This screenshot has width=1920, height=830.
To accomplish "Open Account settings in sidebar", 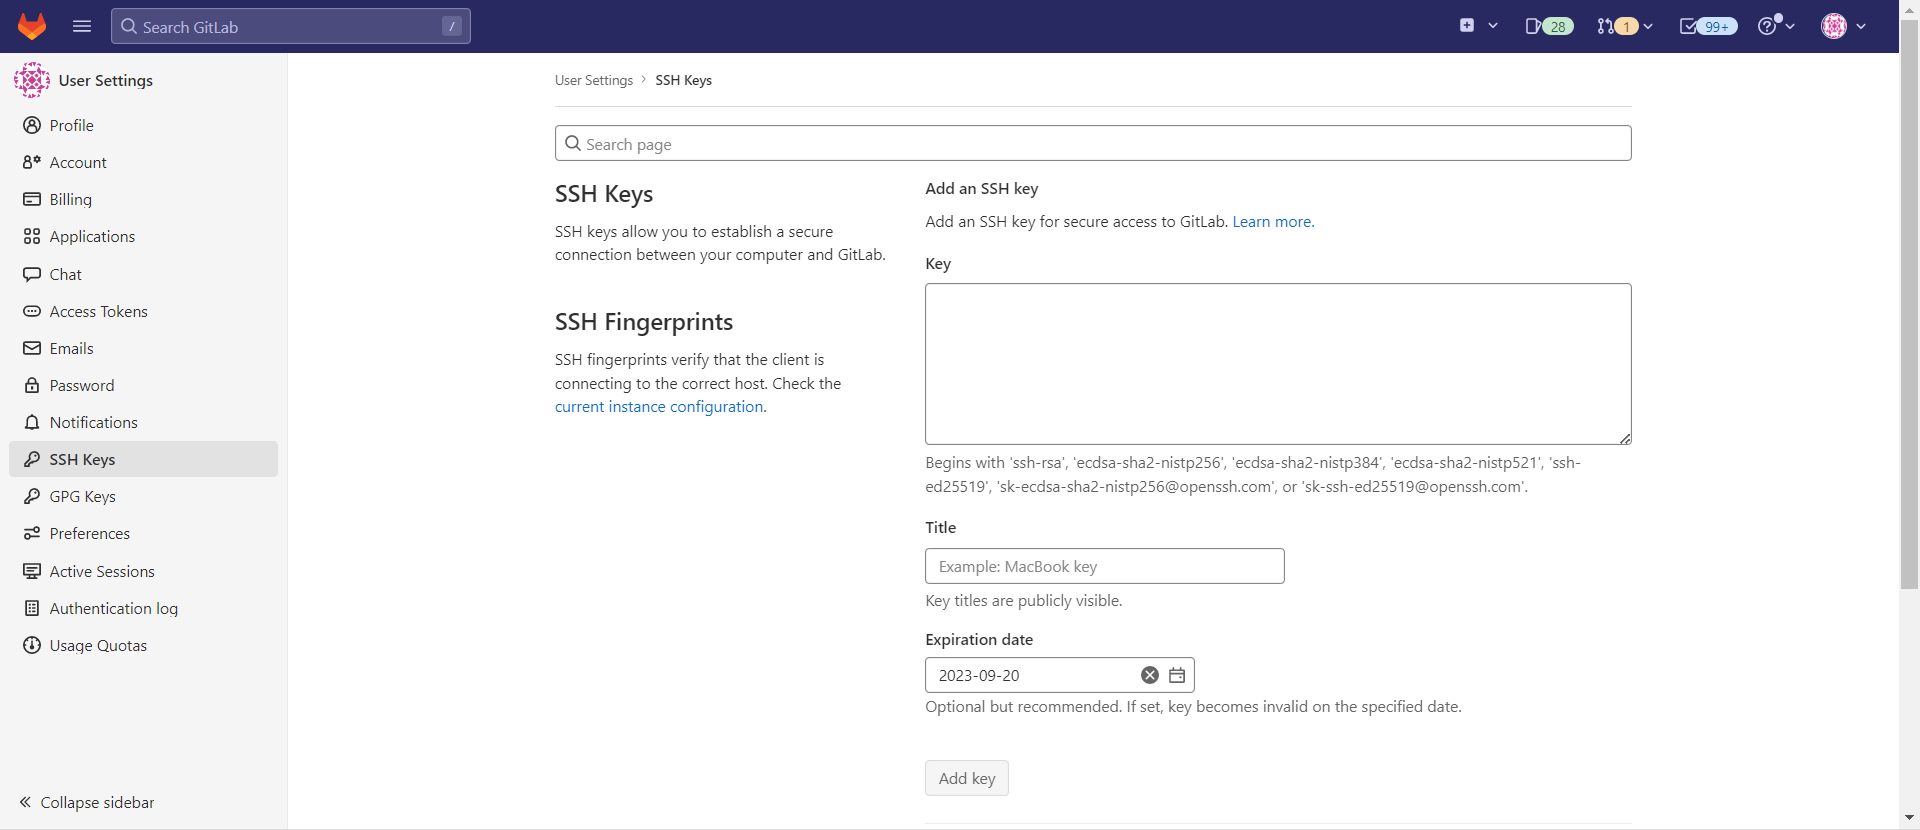I will 144,162.
